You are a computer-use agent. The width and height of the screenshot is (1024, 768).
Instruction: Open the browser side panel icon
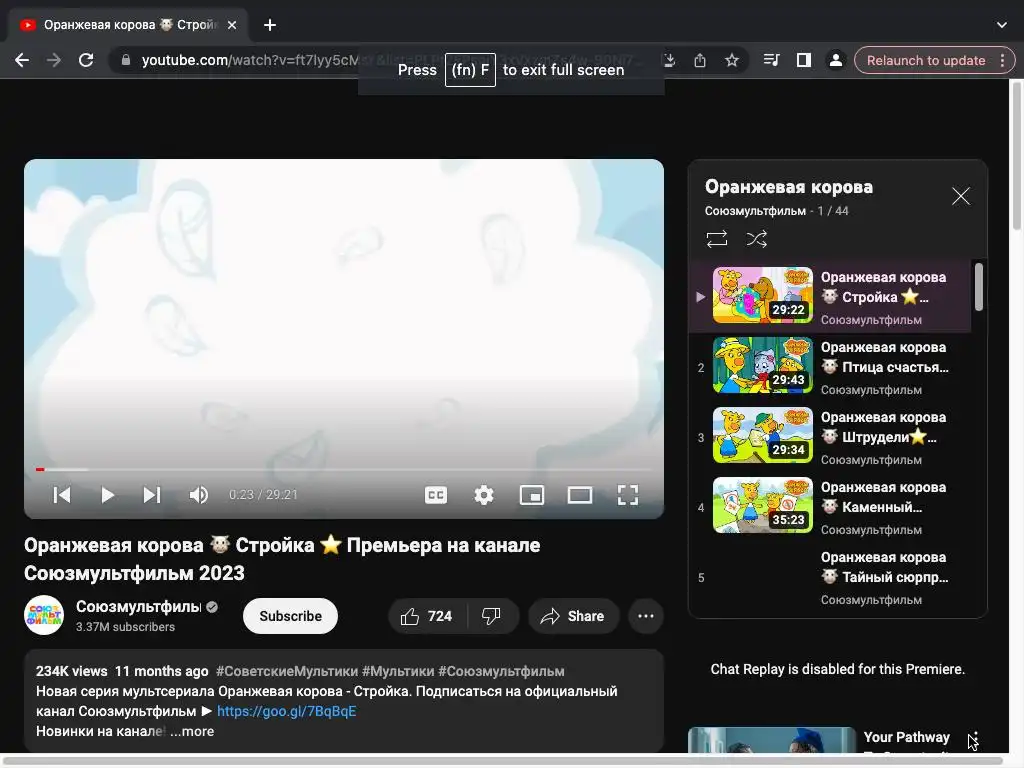point(803,60)
